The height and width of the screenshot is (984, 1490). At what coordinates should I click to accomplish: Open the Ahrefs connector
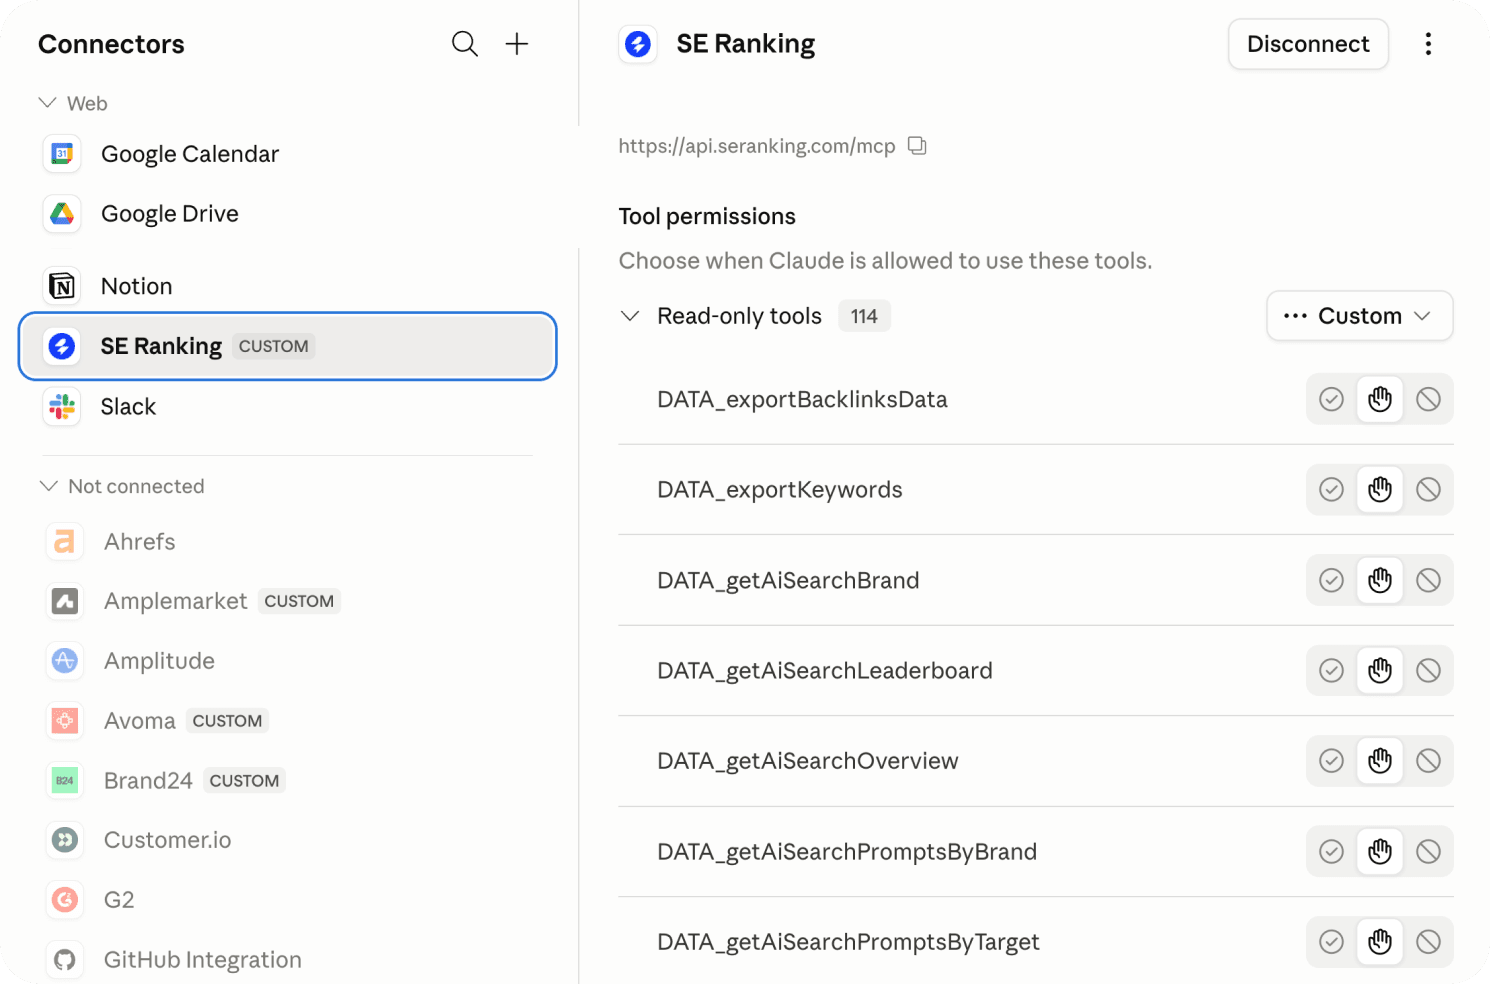tap(287, 541)
